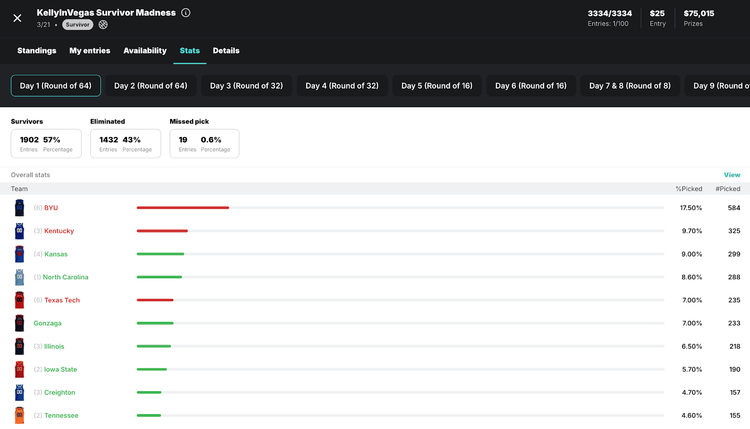Click the BYU pick percentage bar
Screen dimensions: 750x429
[183, 208]
